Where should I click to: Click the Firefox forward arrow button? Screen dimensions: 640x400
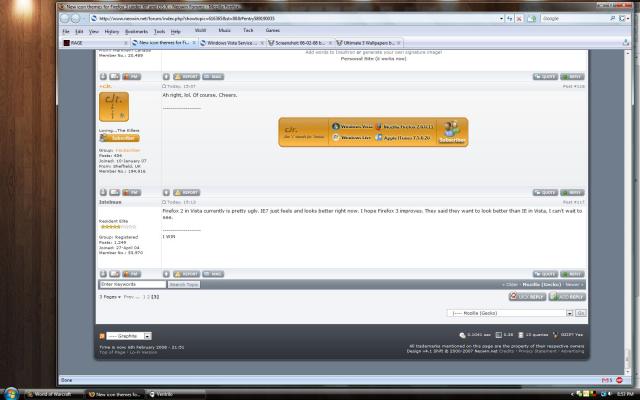click(75, 18)
